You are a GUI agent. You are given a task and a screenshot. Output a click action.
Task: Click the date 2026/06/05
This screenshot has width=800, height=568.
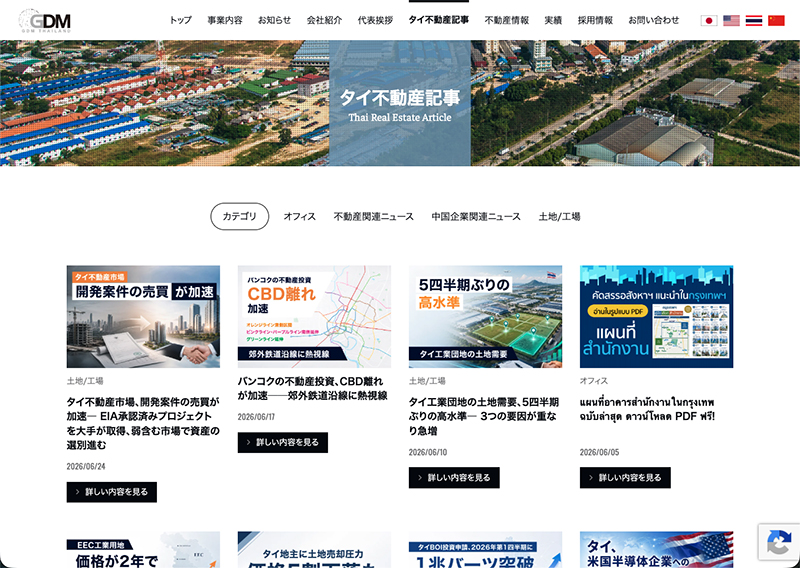click(x=599, y=452)
